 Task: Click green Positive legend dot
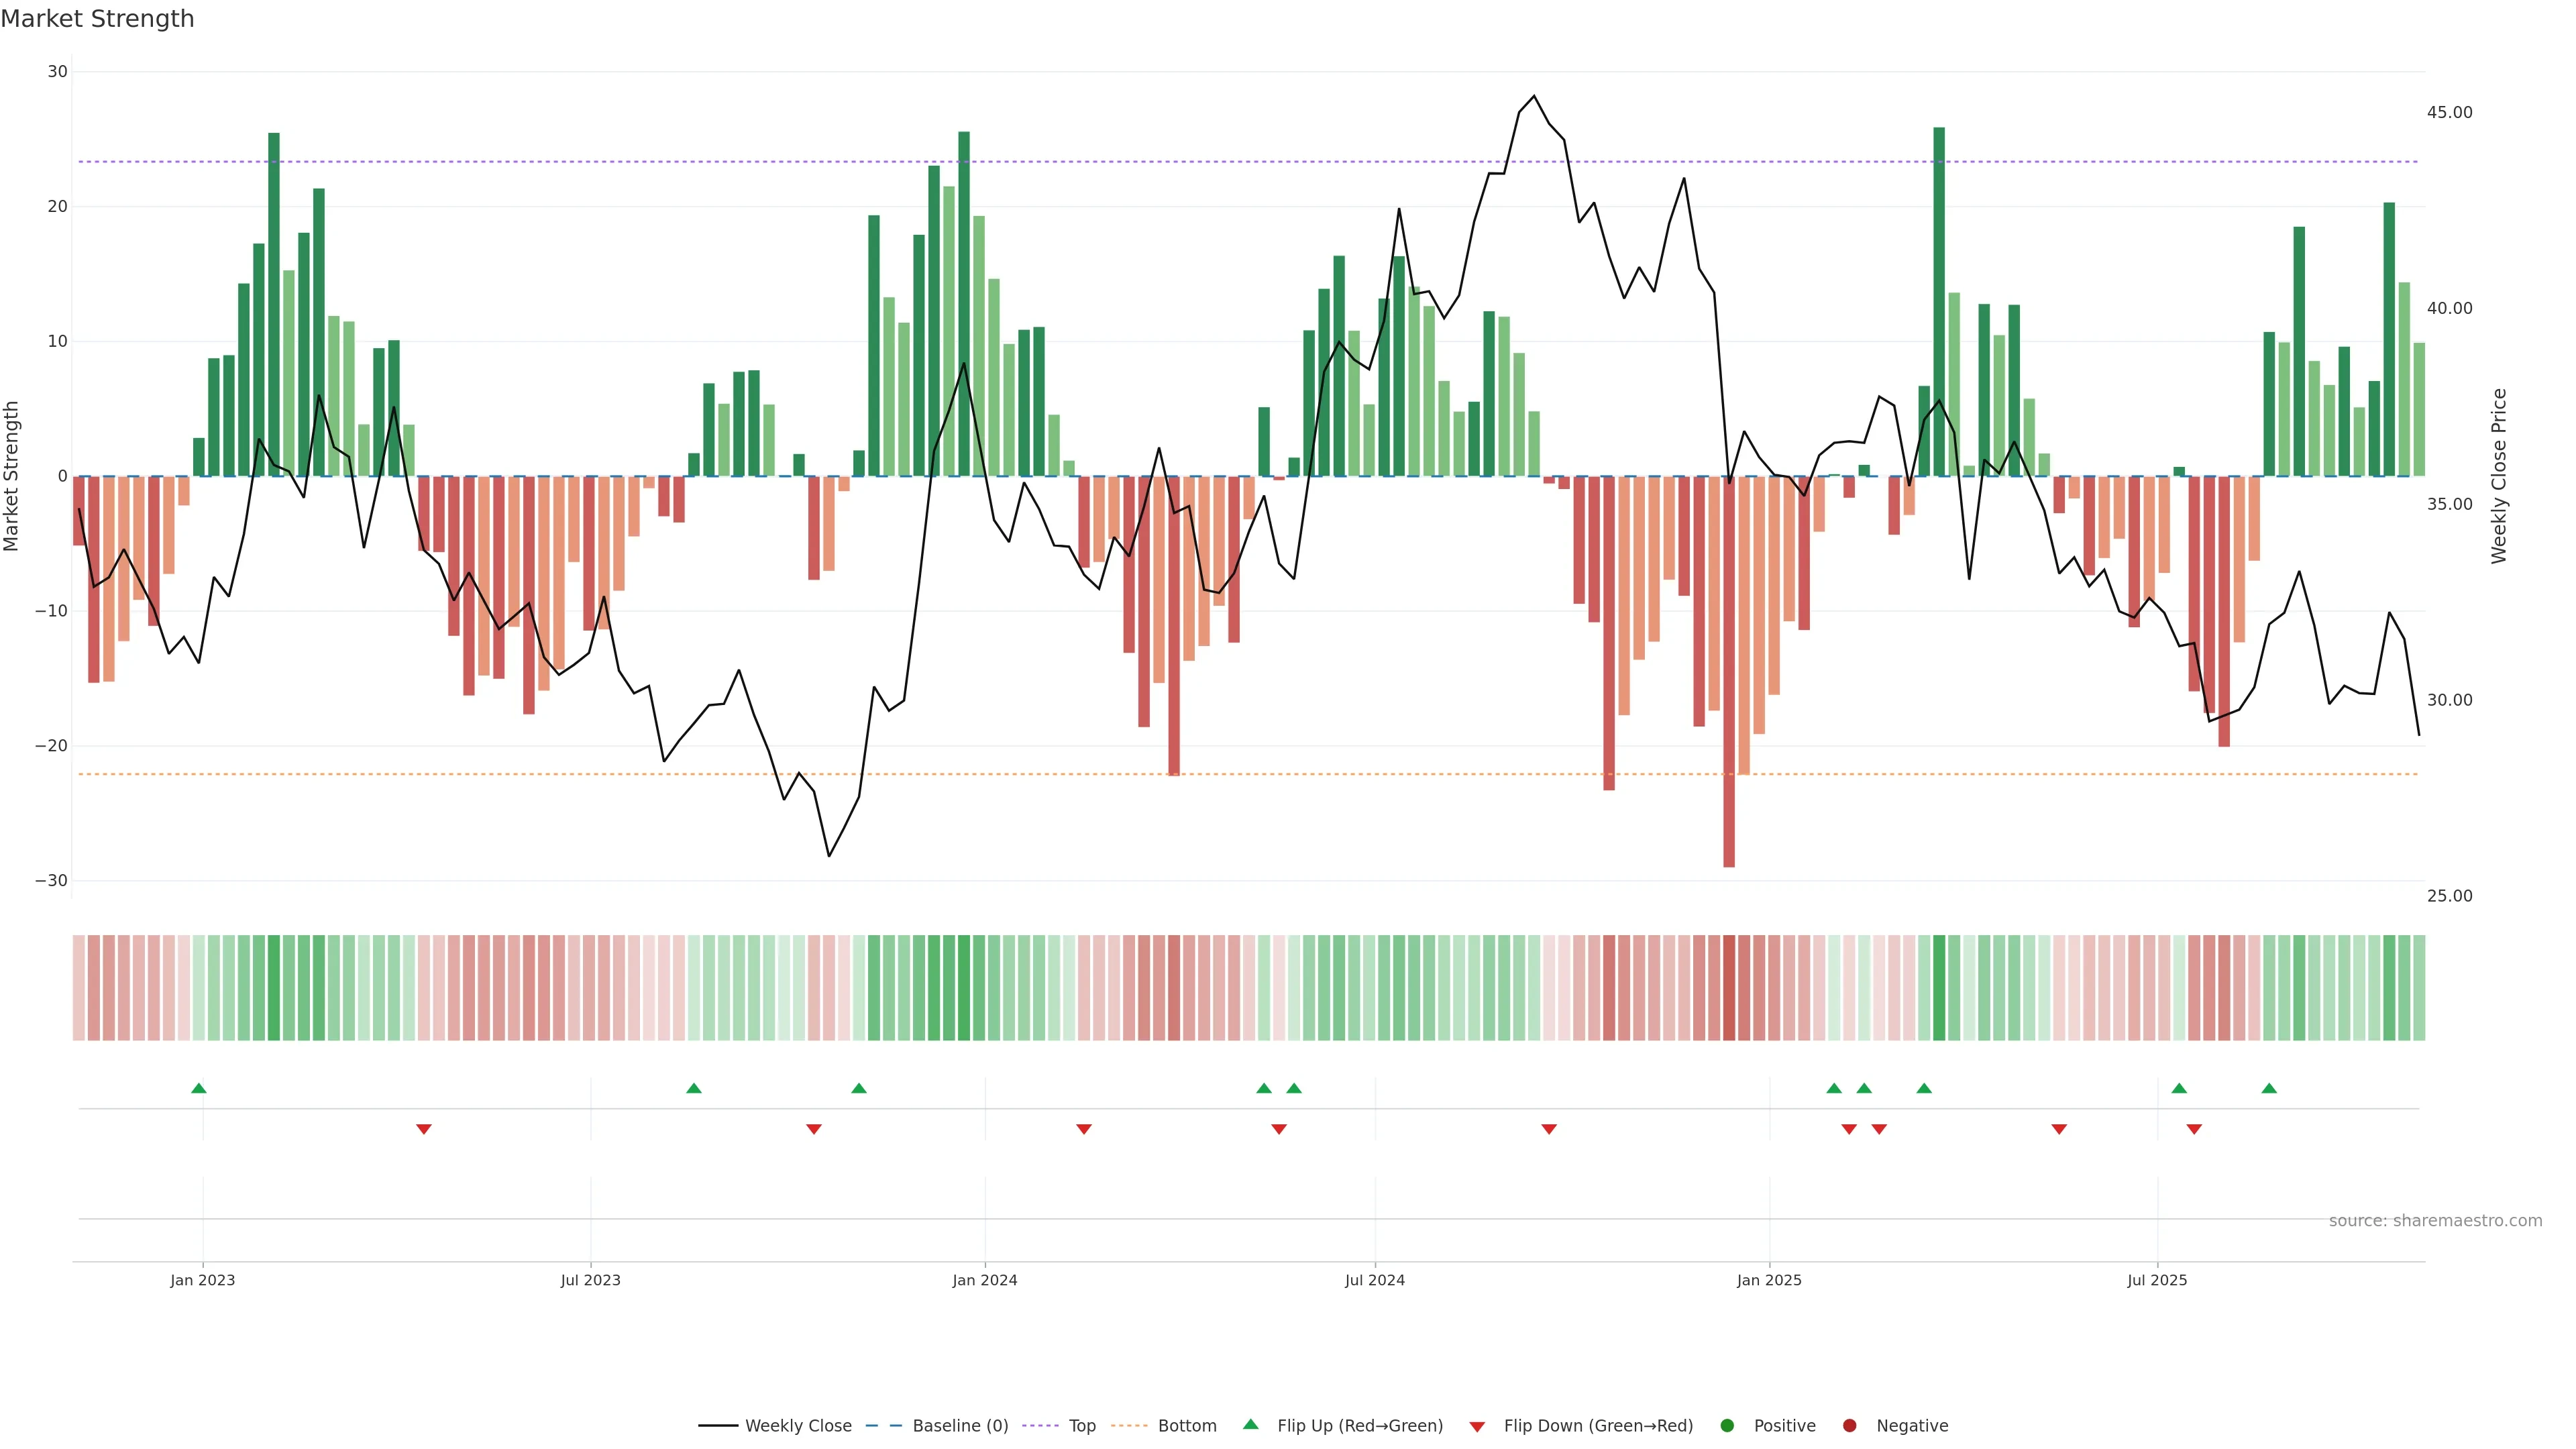coord(1727,1426)
